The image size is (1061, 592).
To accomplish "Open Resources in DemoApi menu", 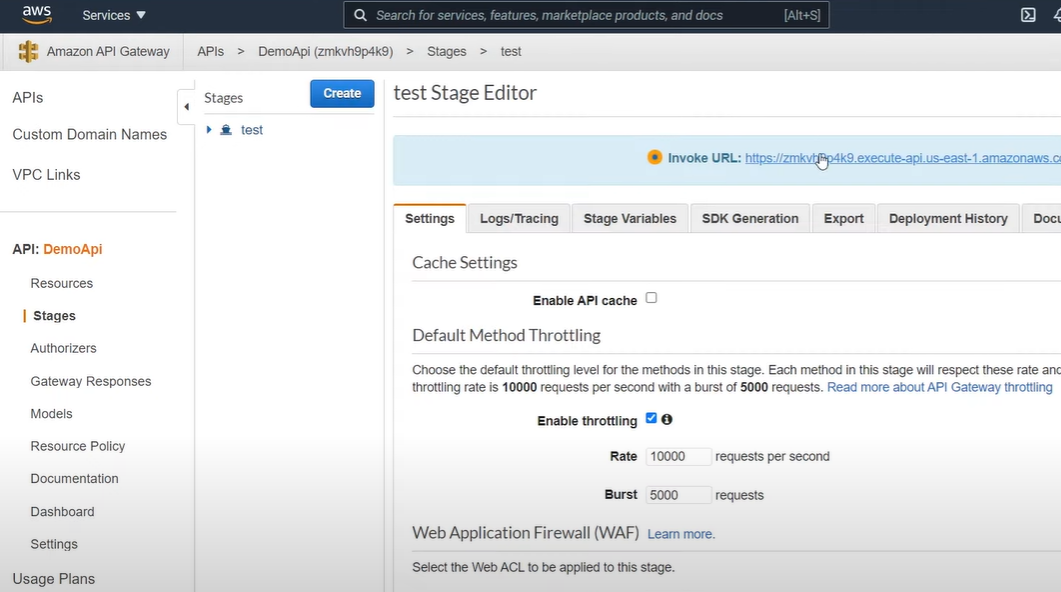I will click(62, 283).
